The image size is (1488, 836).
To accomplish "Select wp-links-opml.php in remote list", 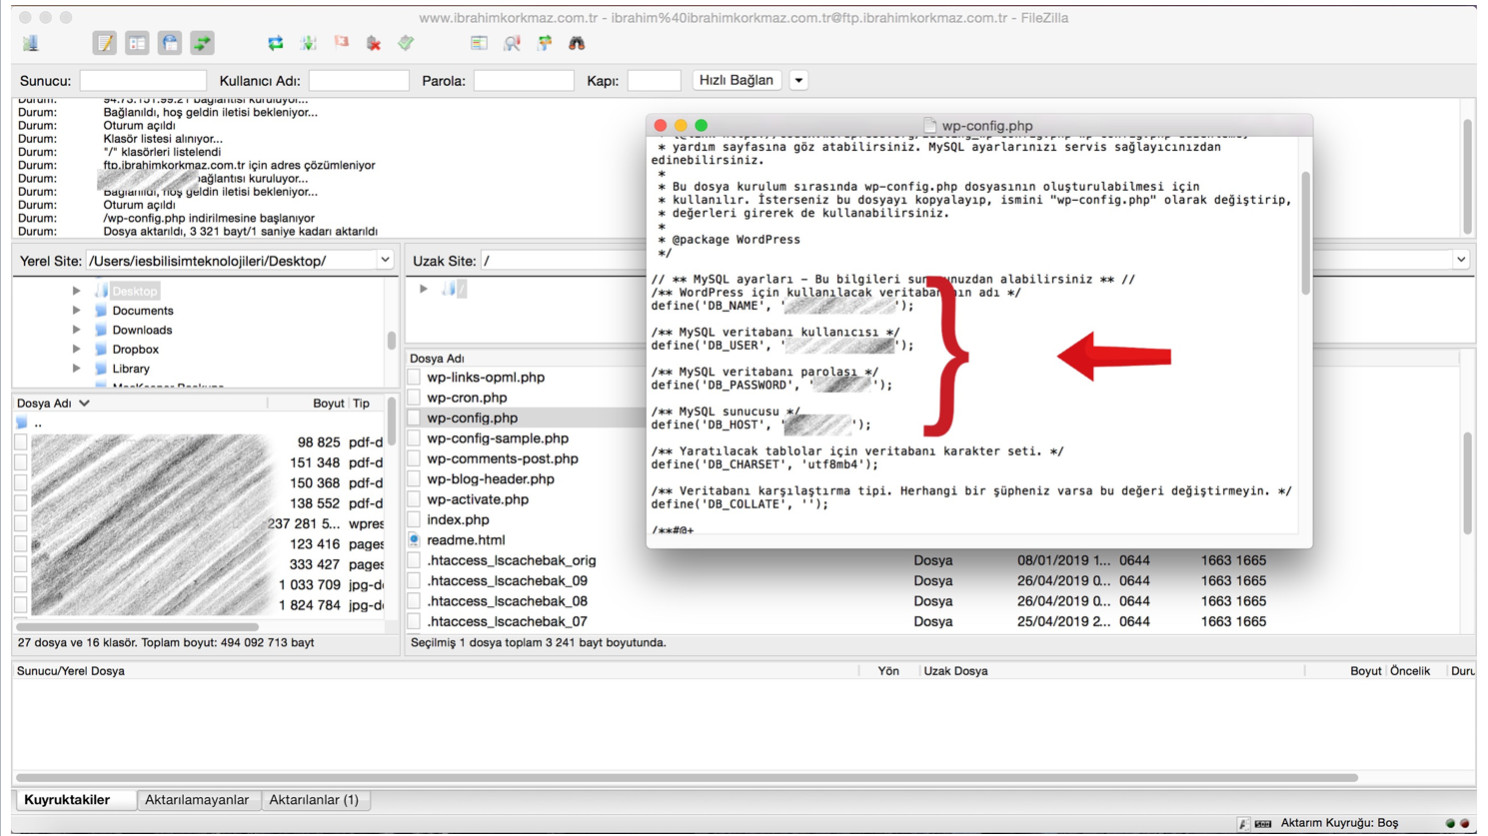I will 486,377.
